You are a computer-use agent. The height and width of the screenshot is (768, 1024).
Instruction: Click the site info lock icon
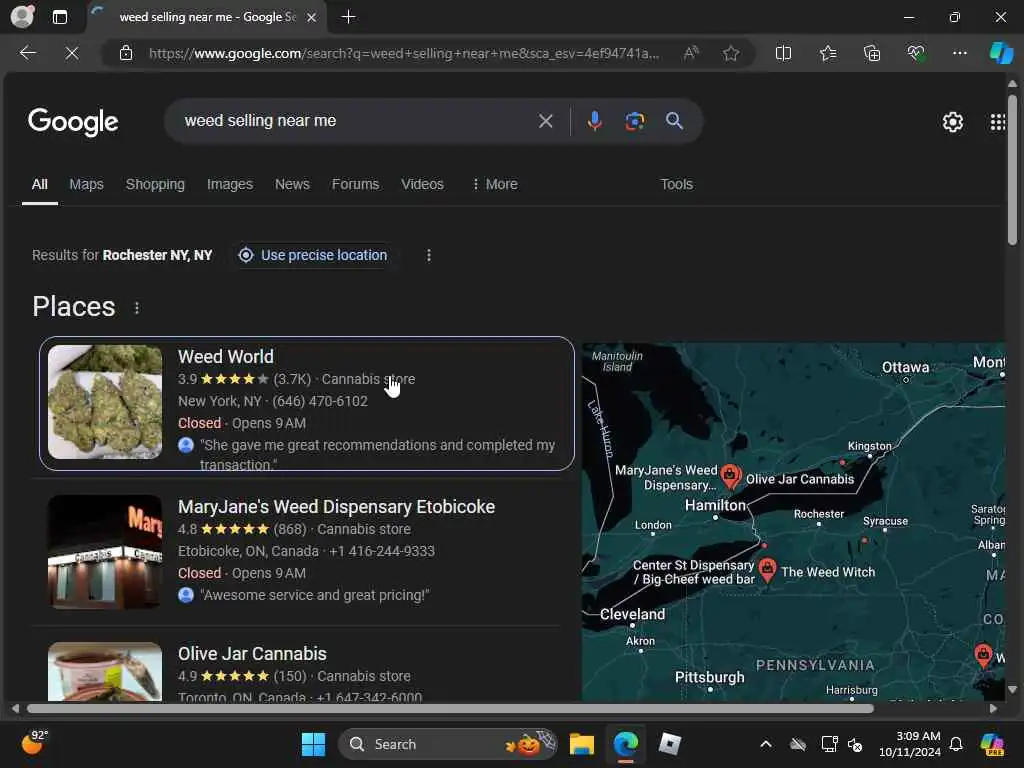(x=126, y=53)
